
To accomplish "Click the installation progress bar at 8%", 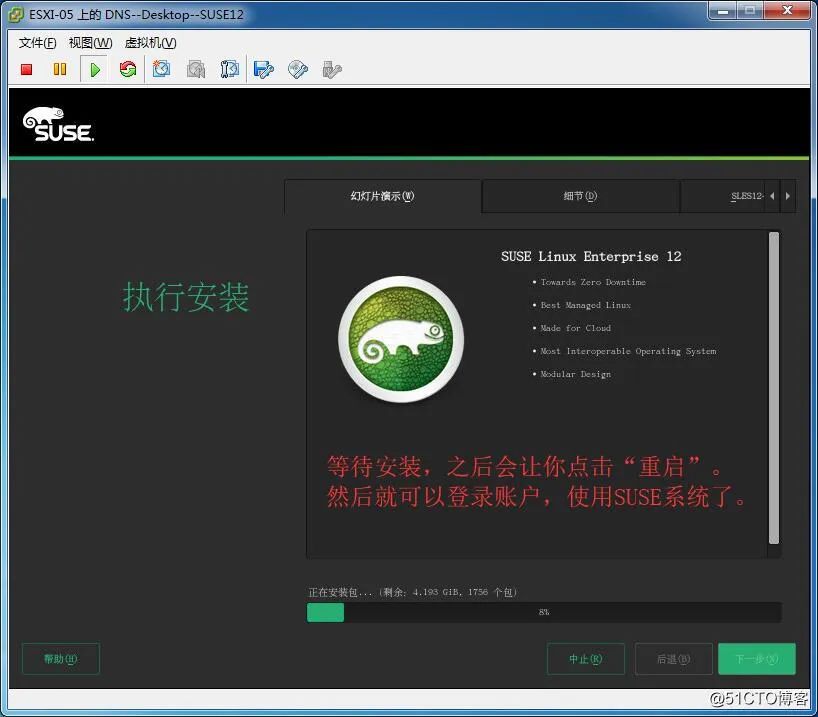I will coord(544,612).
